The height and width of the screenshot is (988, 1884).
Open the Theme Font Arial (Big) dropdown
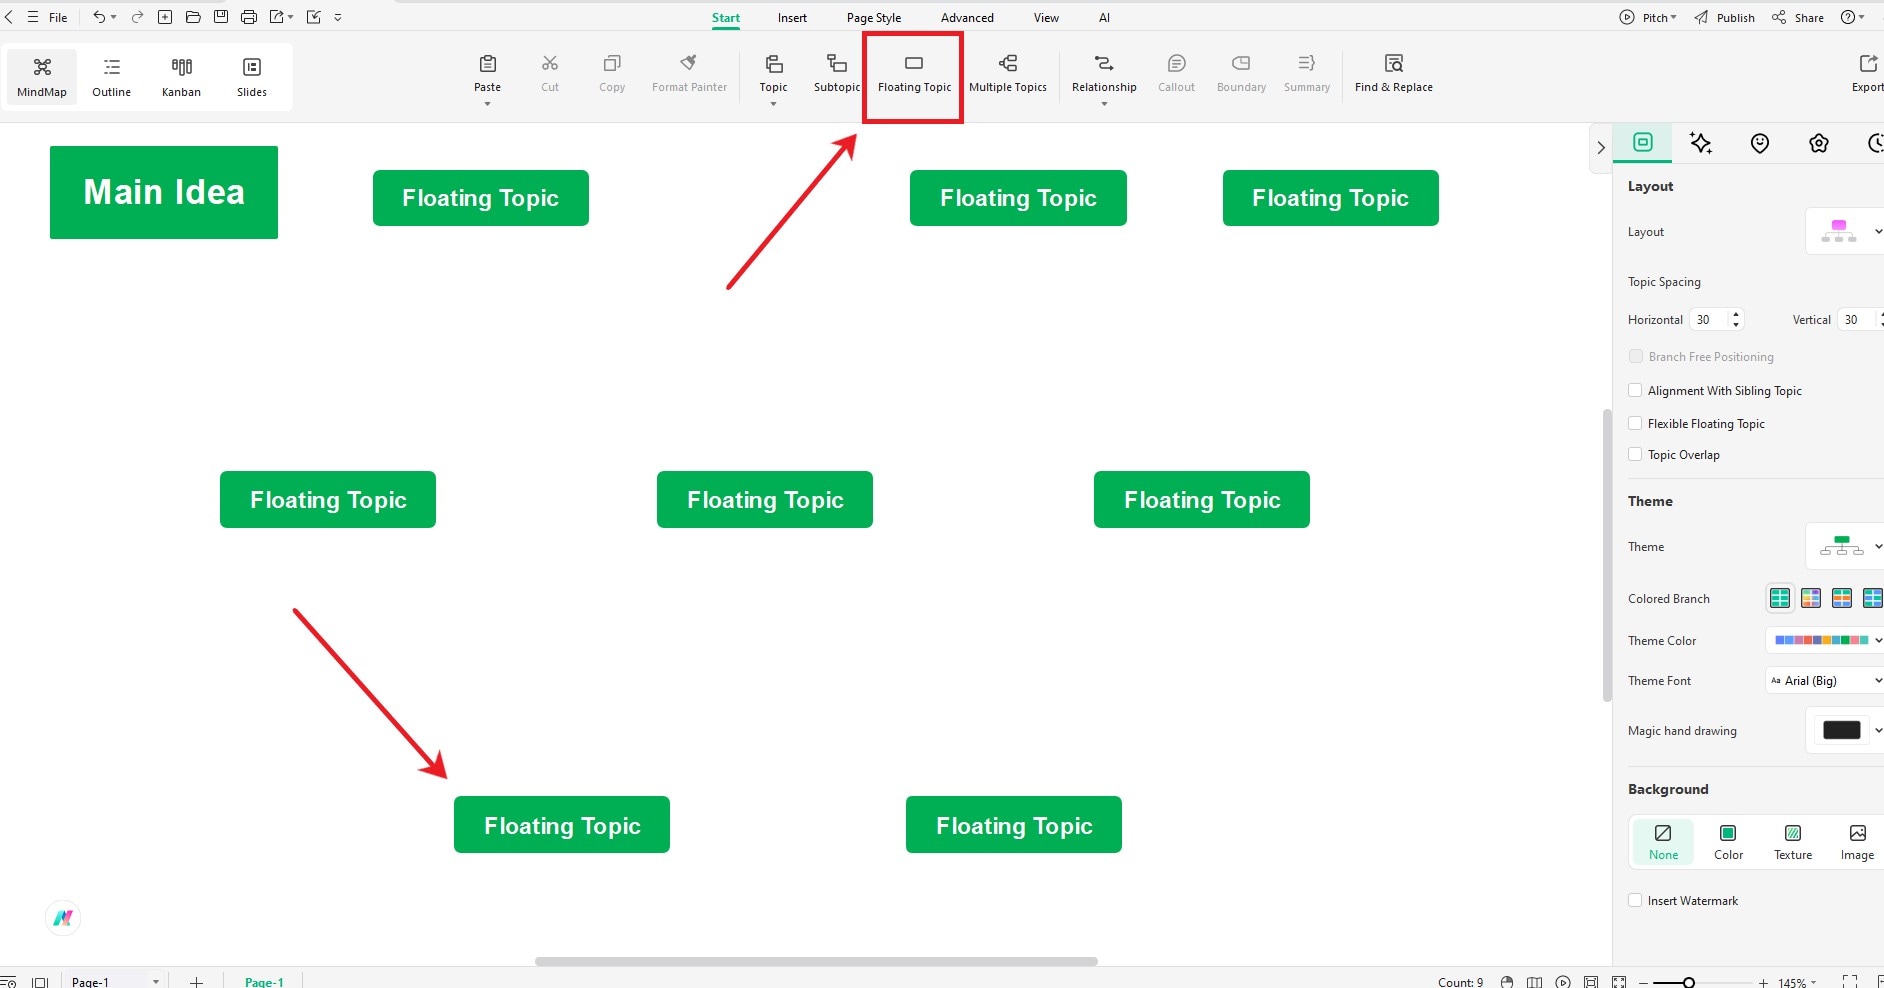tap(1826, 680)
